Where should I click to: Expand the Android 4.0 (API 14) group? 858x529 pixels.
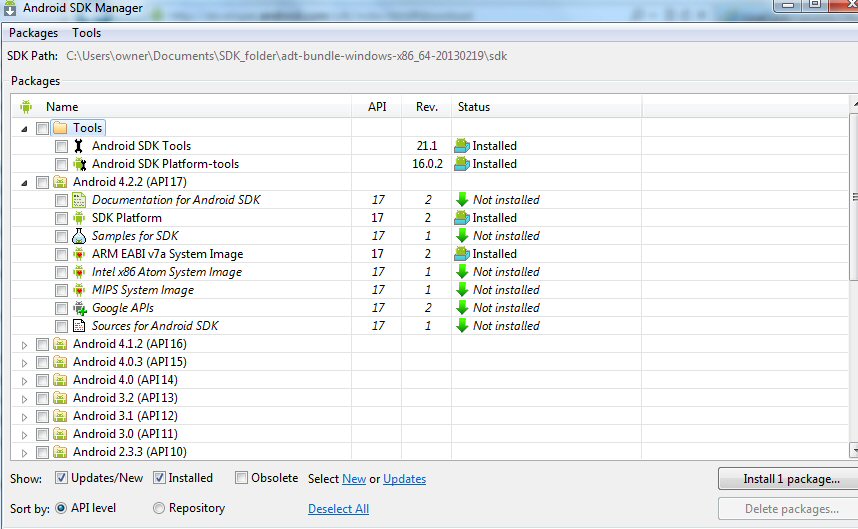tap(24, 381)
